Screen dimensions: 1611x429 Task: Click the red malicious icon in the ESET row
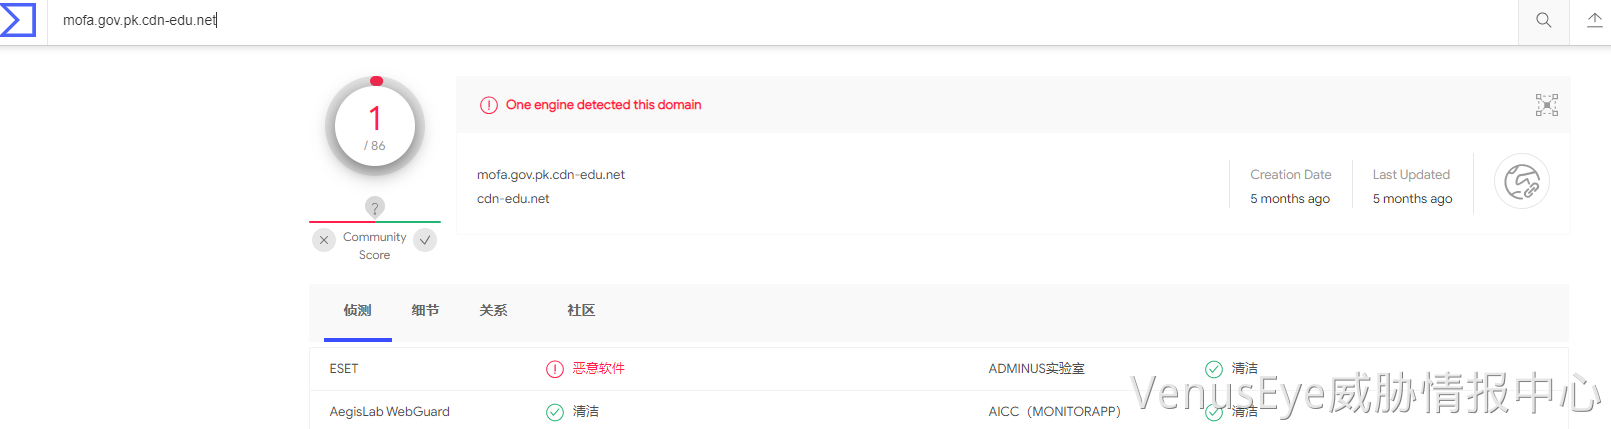tap(555, 369)
